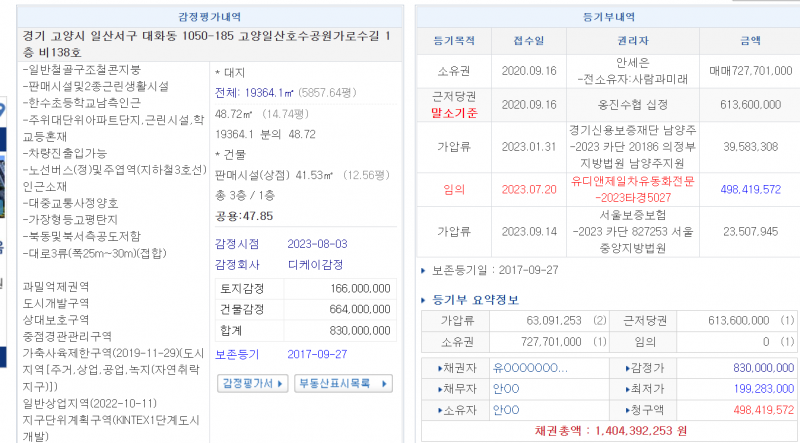
Task: Click the 말소기준 red label
Action: [454, 113]
